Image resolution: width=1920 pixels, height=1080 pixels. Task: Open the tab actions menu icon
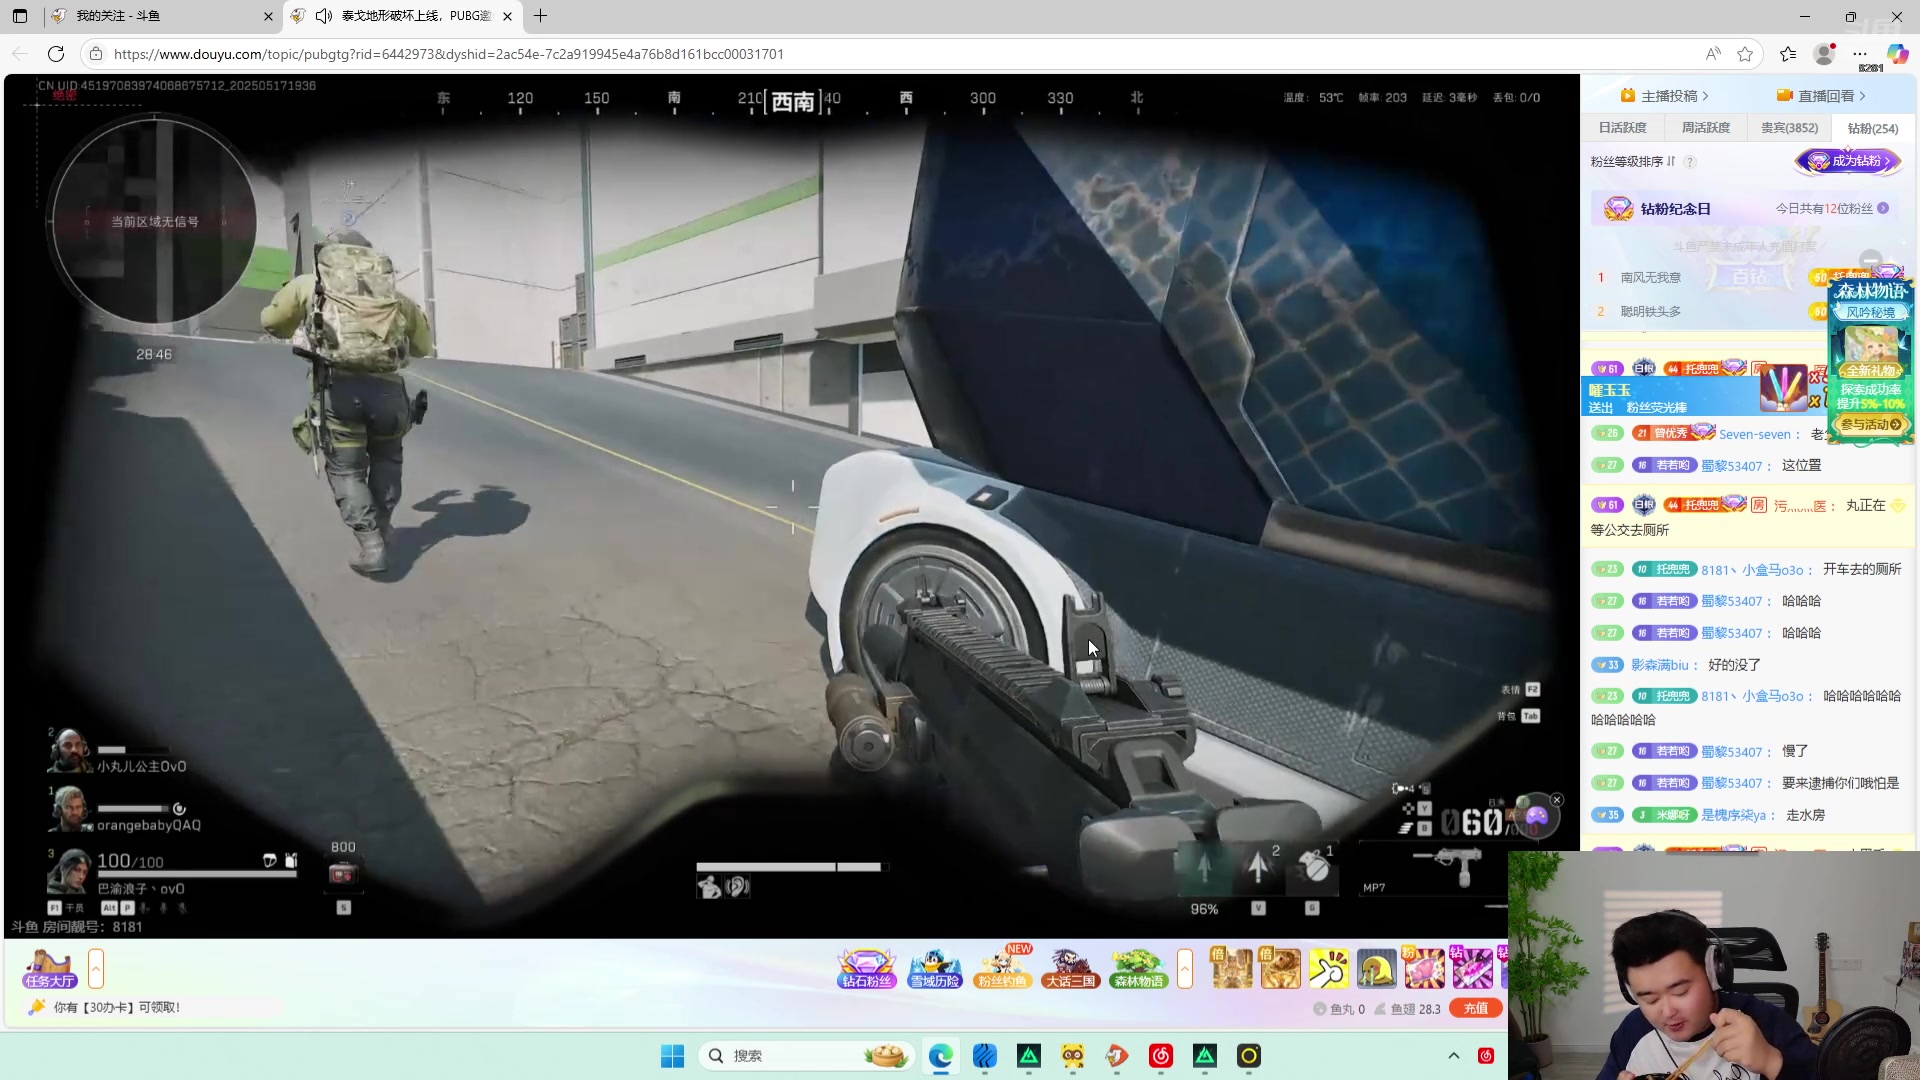point(20,16)
